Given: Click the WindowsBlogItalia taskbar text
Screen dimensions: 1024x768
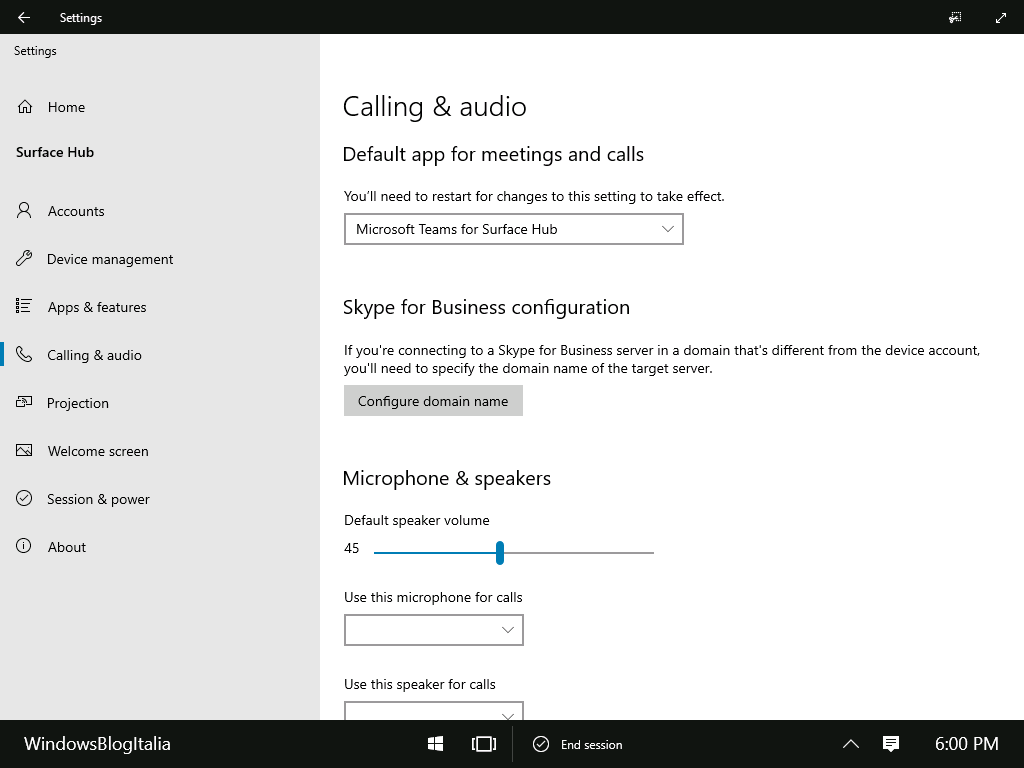Looking at the screenshot, I should pyautogui.click(x=97, y=744).
